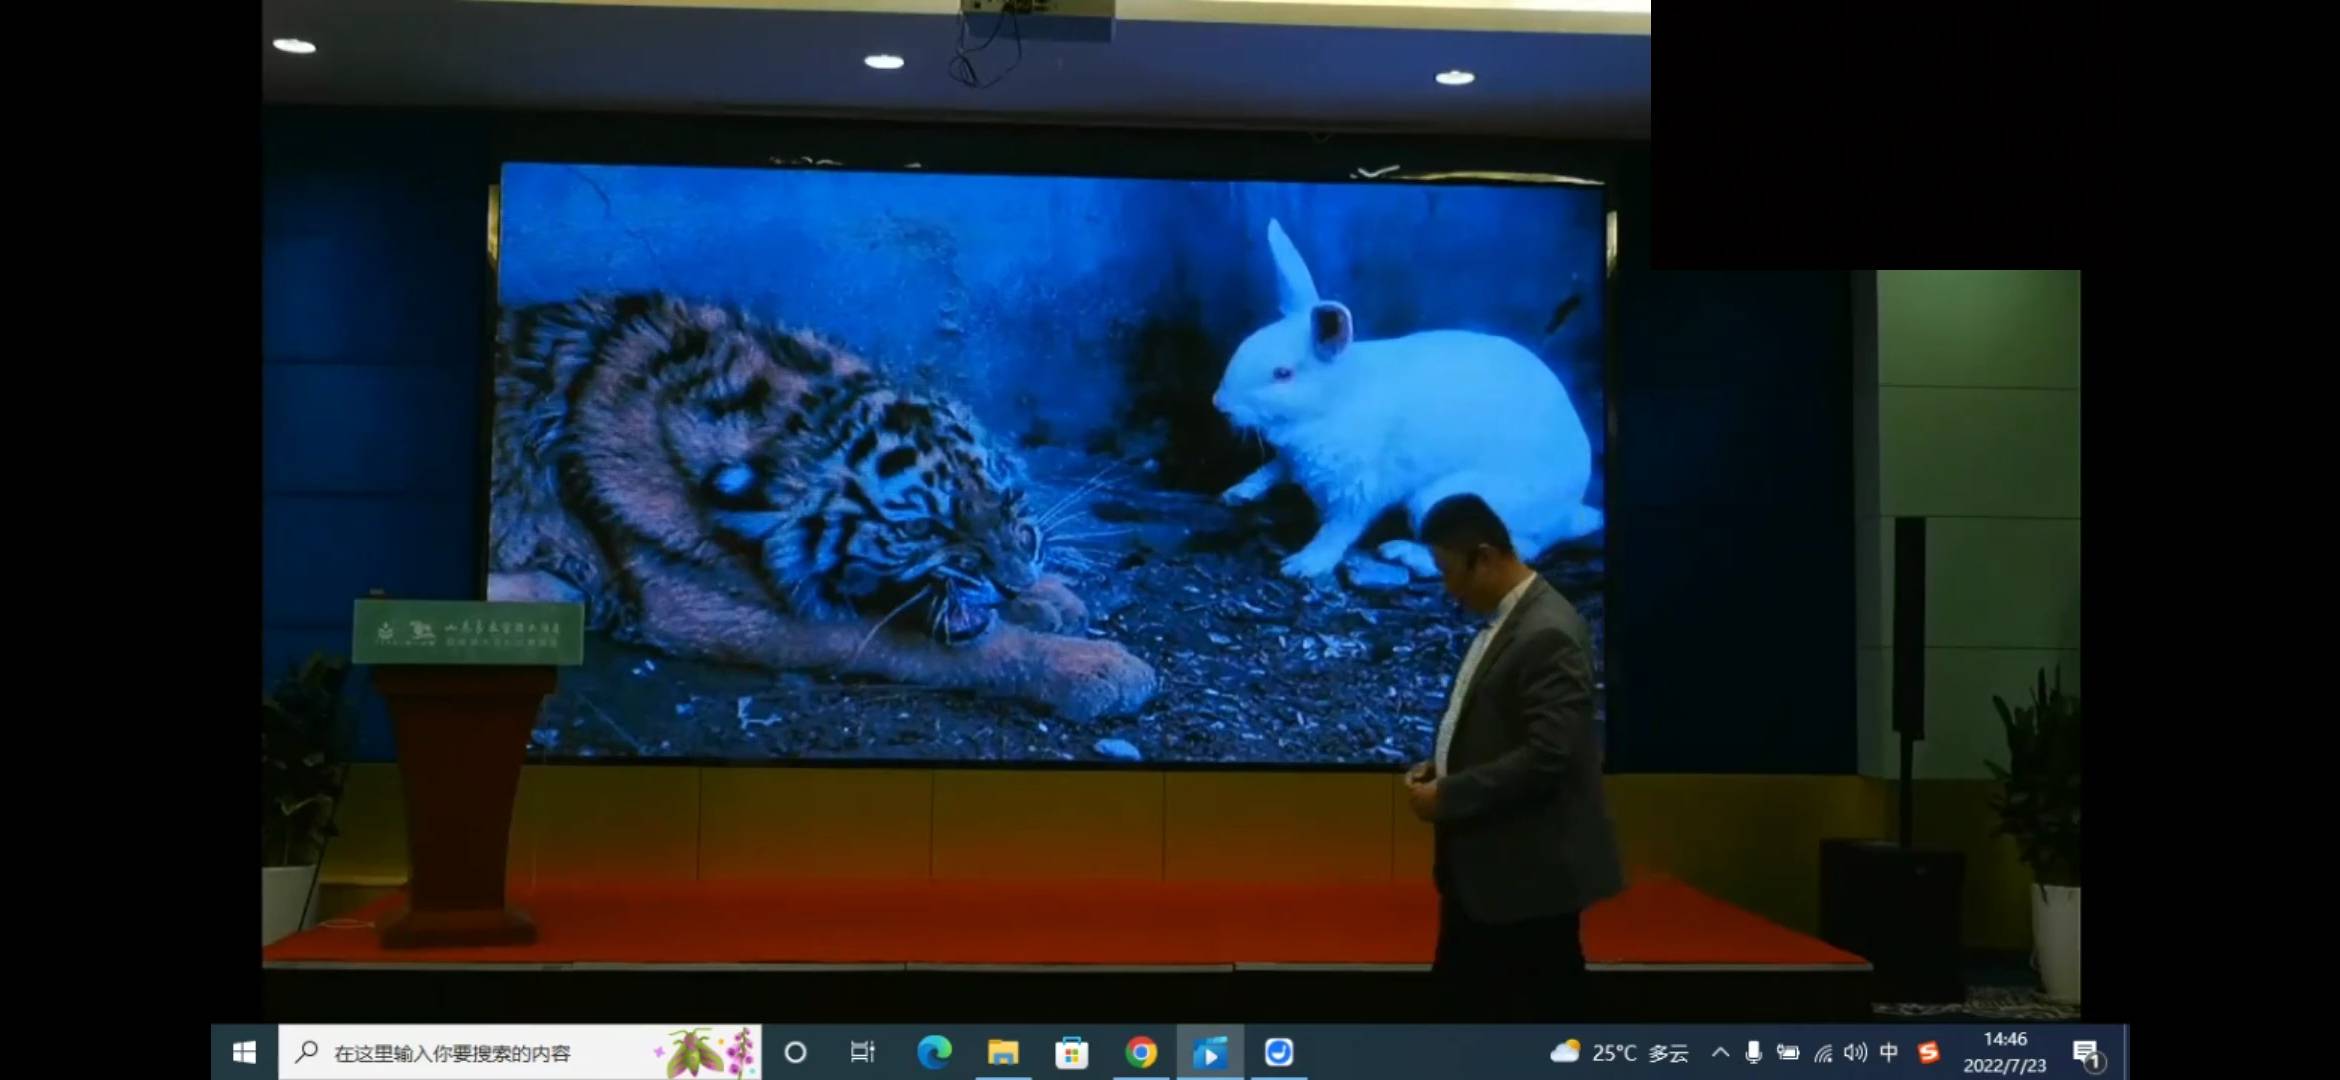
Task: Launch Google Chrome from the taskbar
Action: pos(1140,1052)
